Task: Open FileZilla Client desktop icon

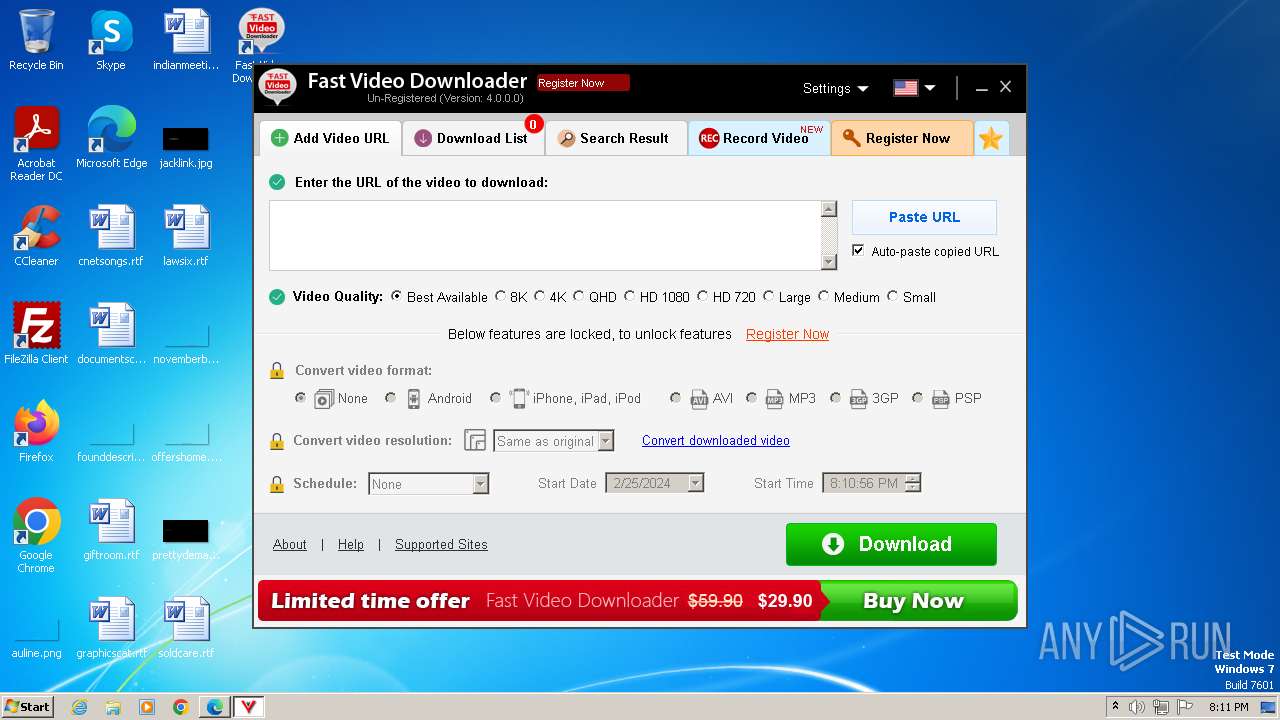Action: [x=36, y=334]
